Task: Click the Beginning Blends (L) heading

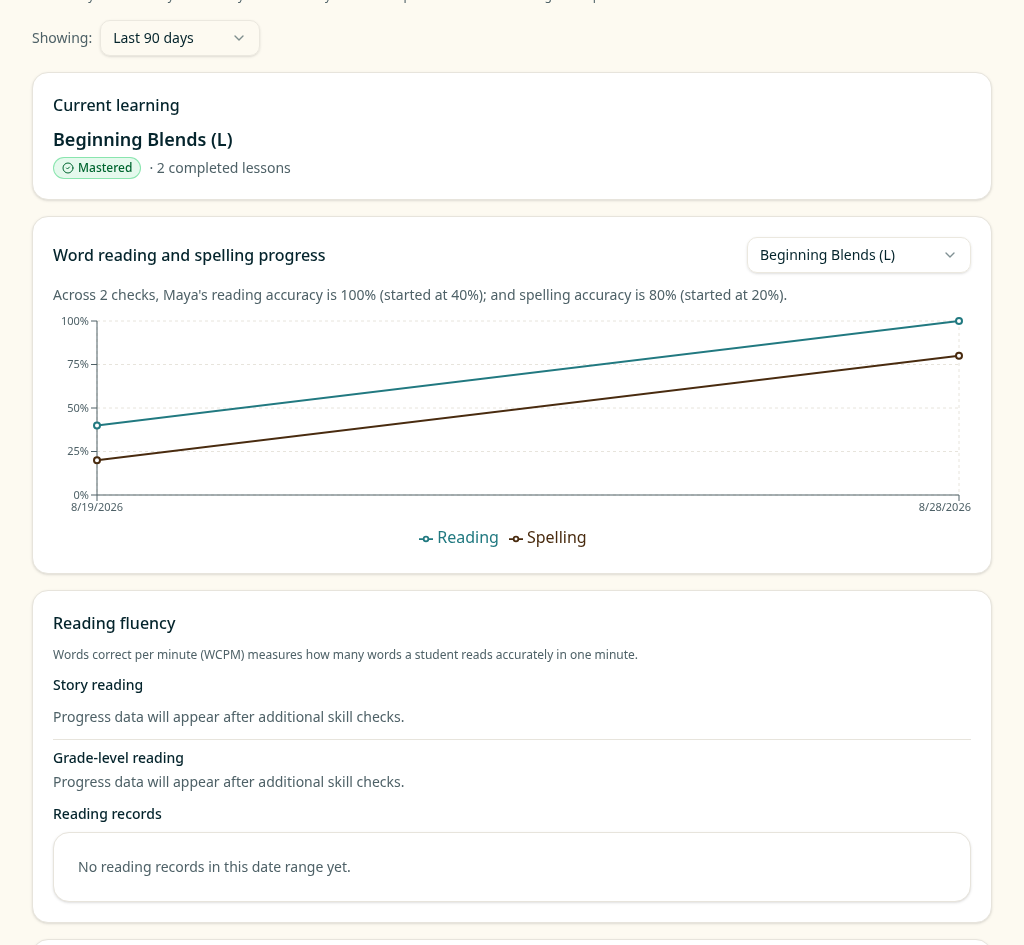Action: 143,140
